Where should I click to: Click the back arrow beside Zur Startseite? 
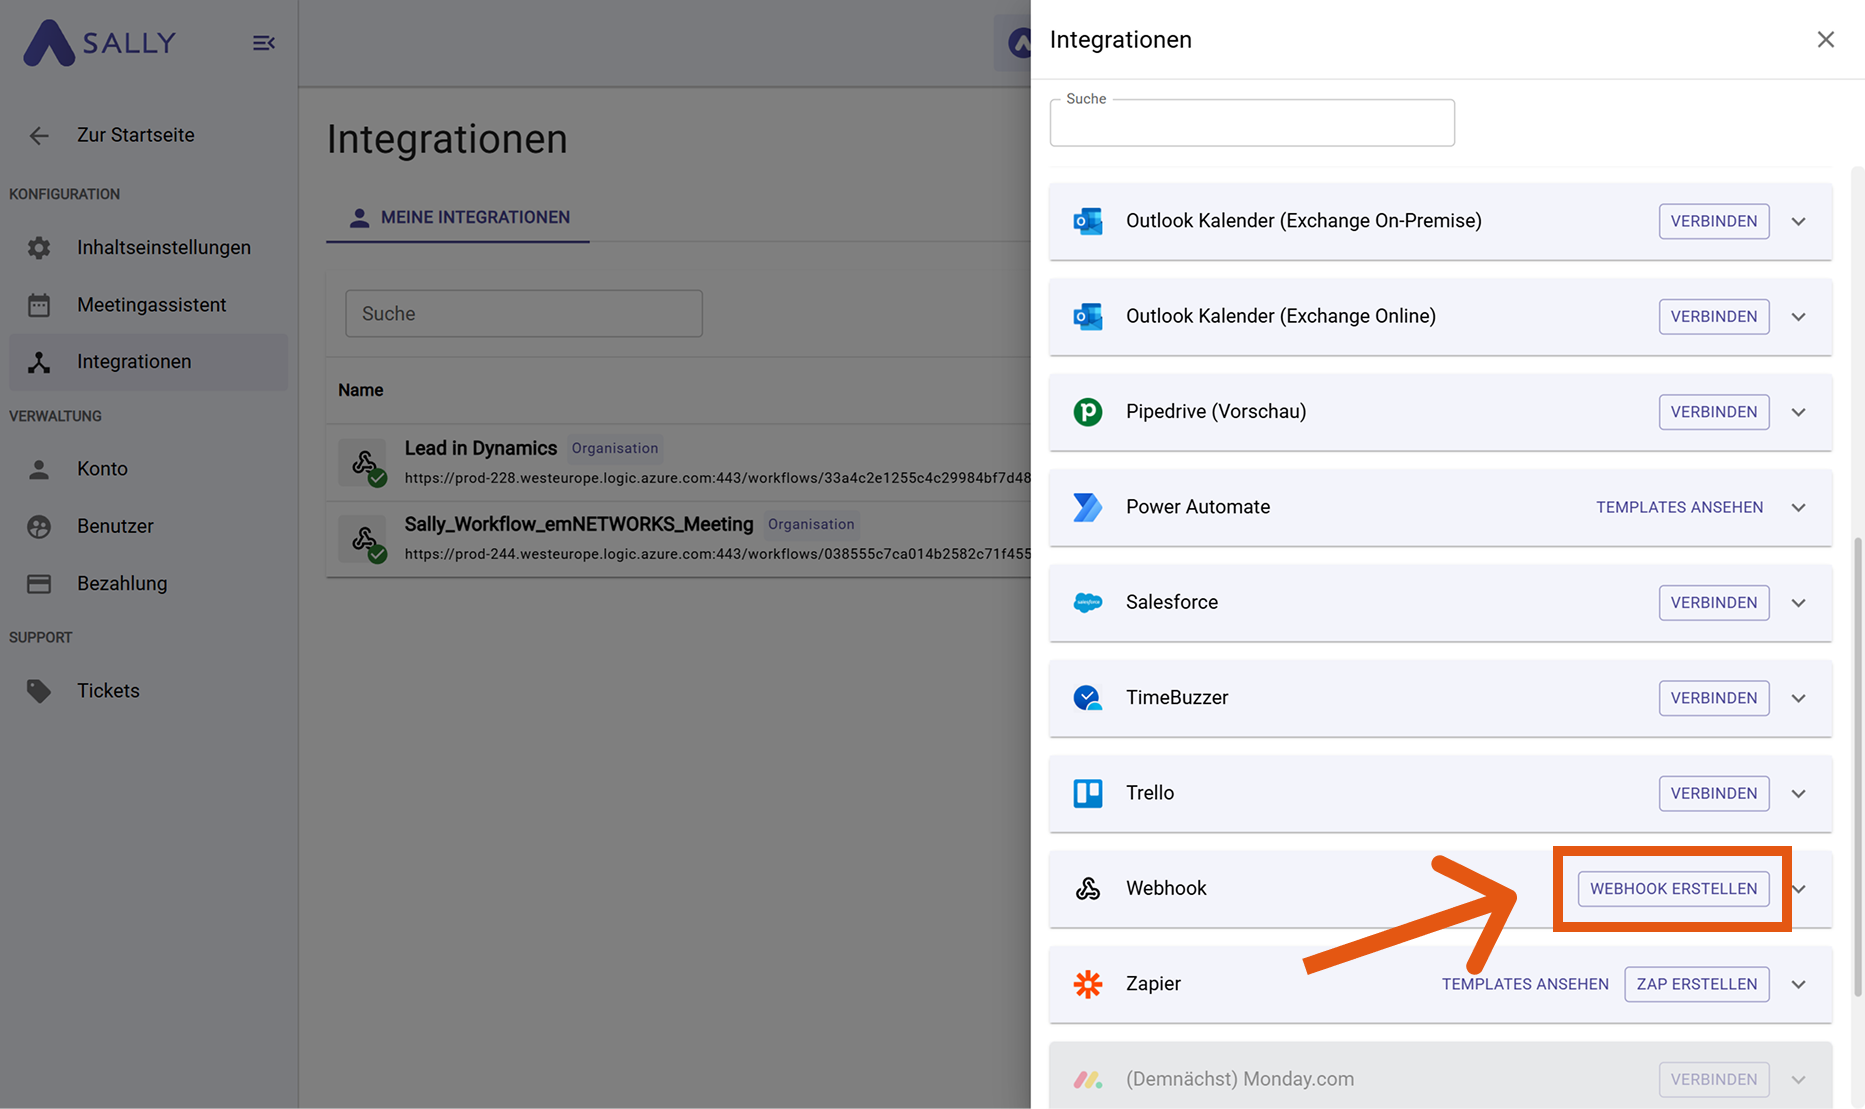click(39, 136)
